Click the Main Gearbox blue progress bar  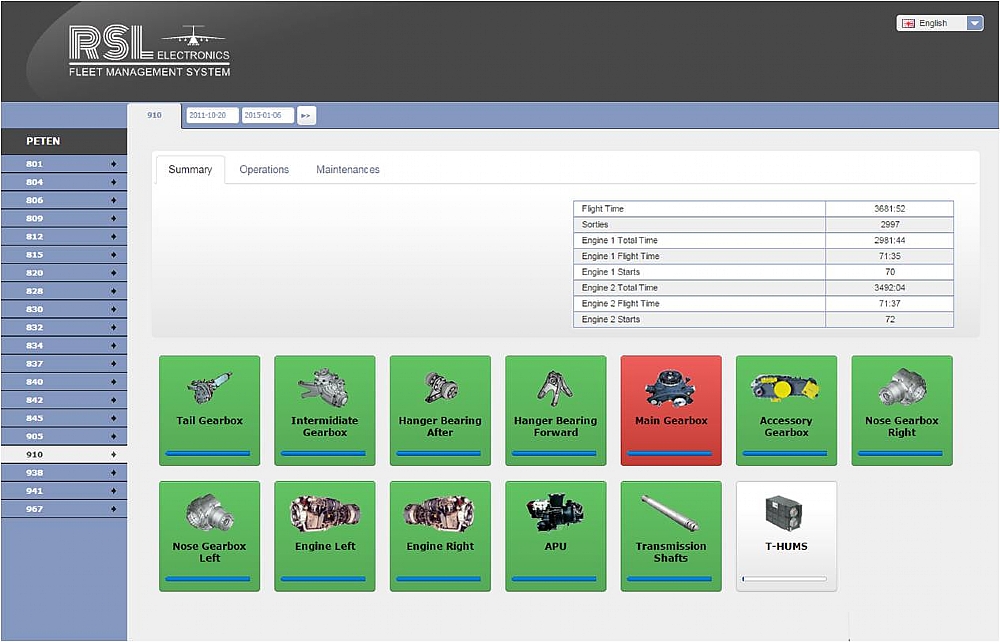(670, 453)
